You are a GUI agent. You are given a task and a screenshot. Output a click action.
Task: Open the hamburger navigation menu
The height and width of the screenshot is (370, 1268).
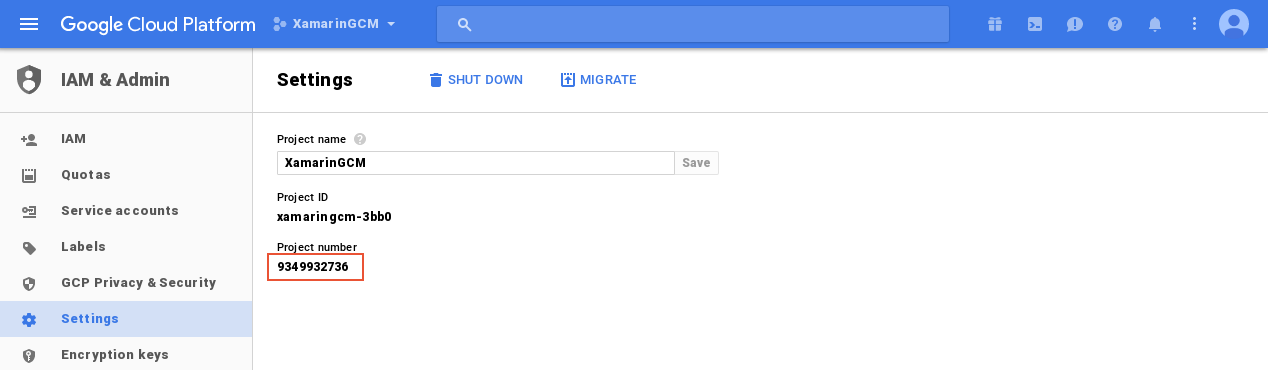(29, 24)
